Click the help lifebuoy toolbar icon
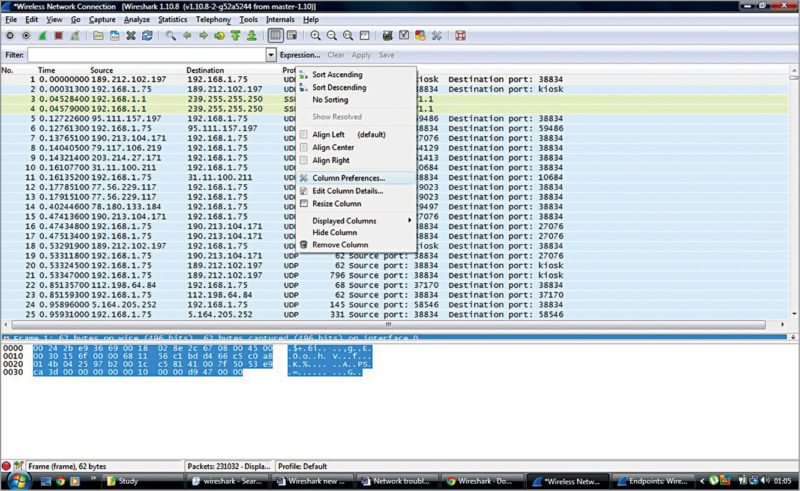This screenshot has height=491, width=800. 460,35
